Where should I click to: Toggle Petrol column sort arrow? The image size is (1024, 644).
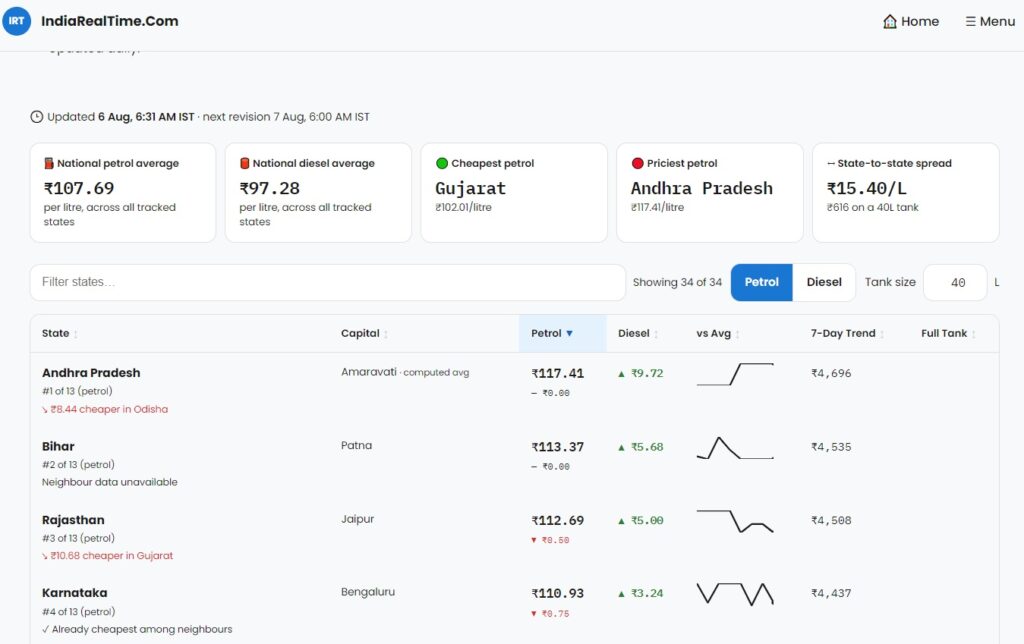[x=569, y=334]
